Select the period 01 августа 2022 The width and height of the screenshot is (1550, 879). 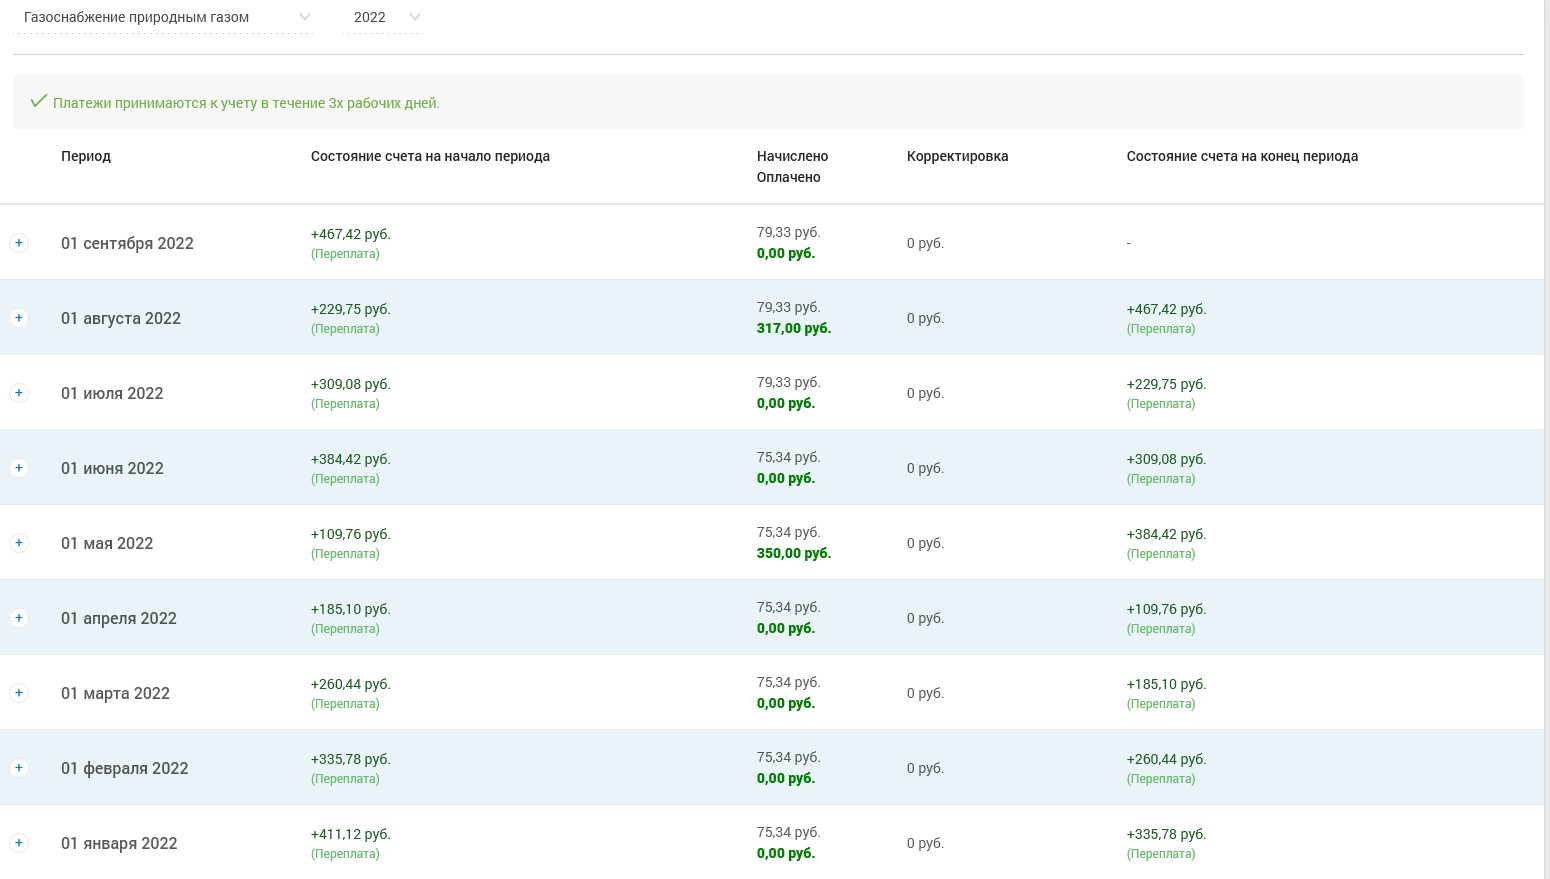coord(121,318)
